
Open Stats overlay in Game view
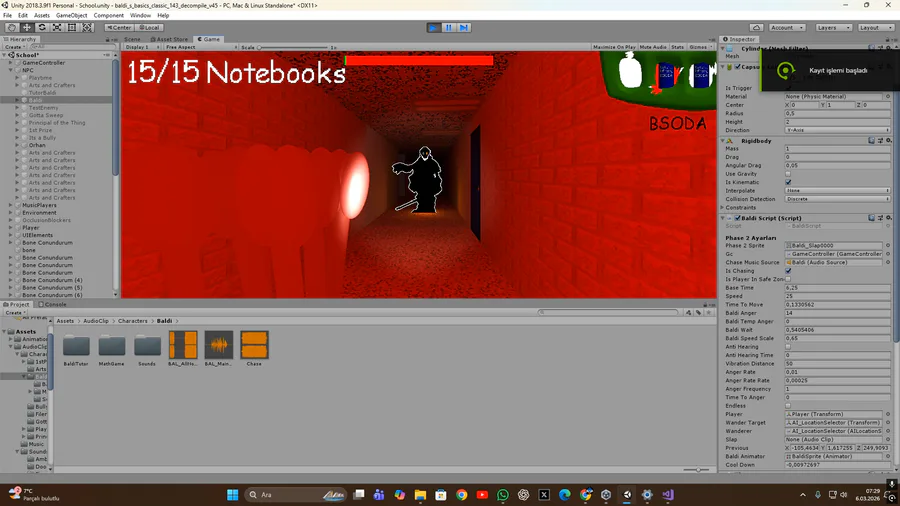[x=677, y=47]
